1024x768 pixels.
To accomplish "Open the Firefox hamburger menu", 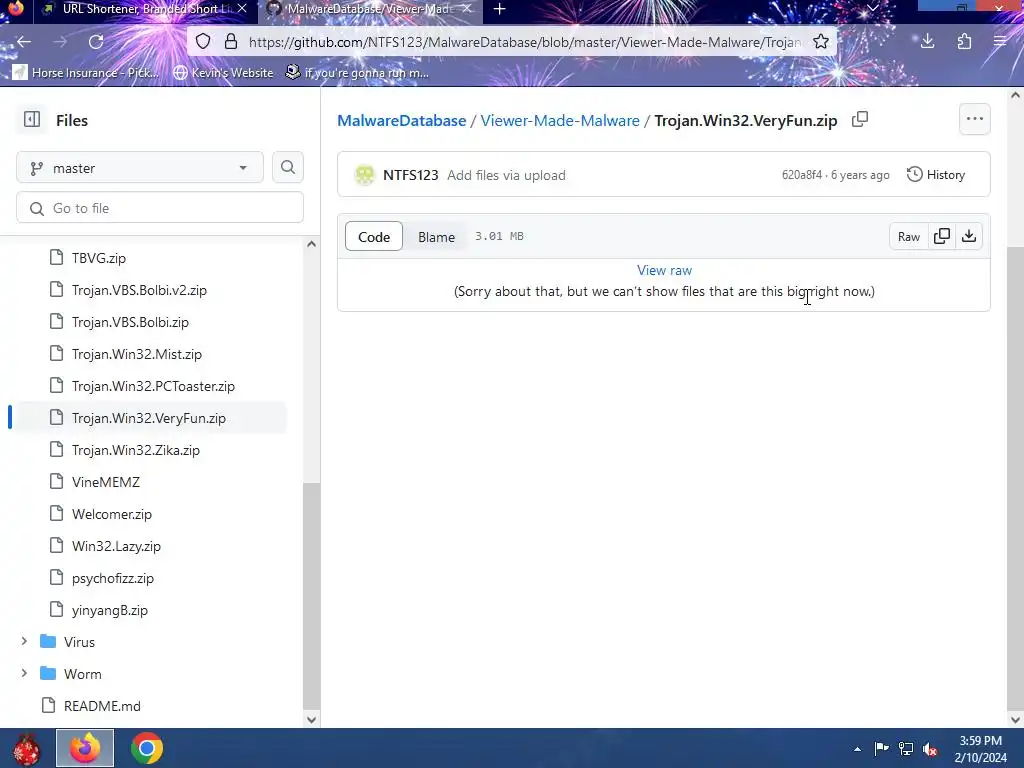I will [x=1000, y=42].
